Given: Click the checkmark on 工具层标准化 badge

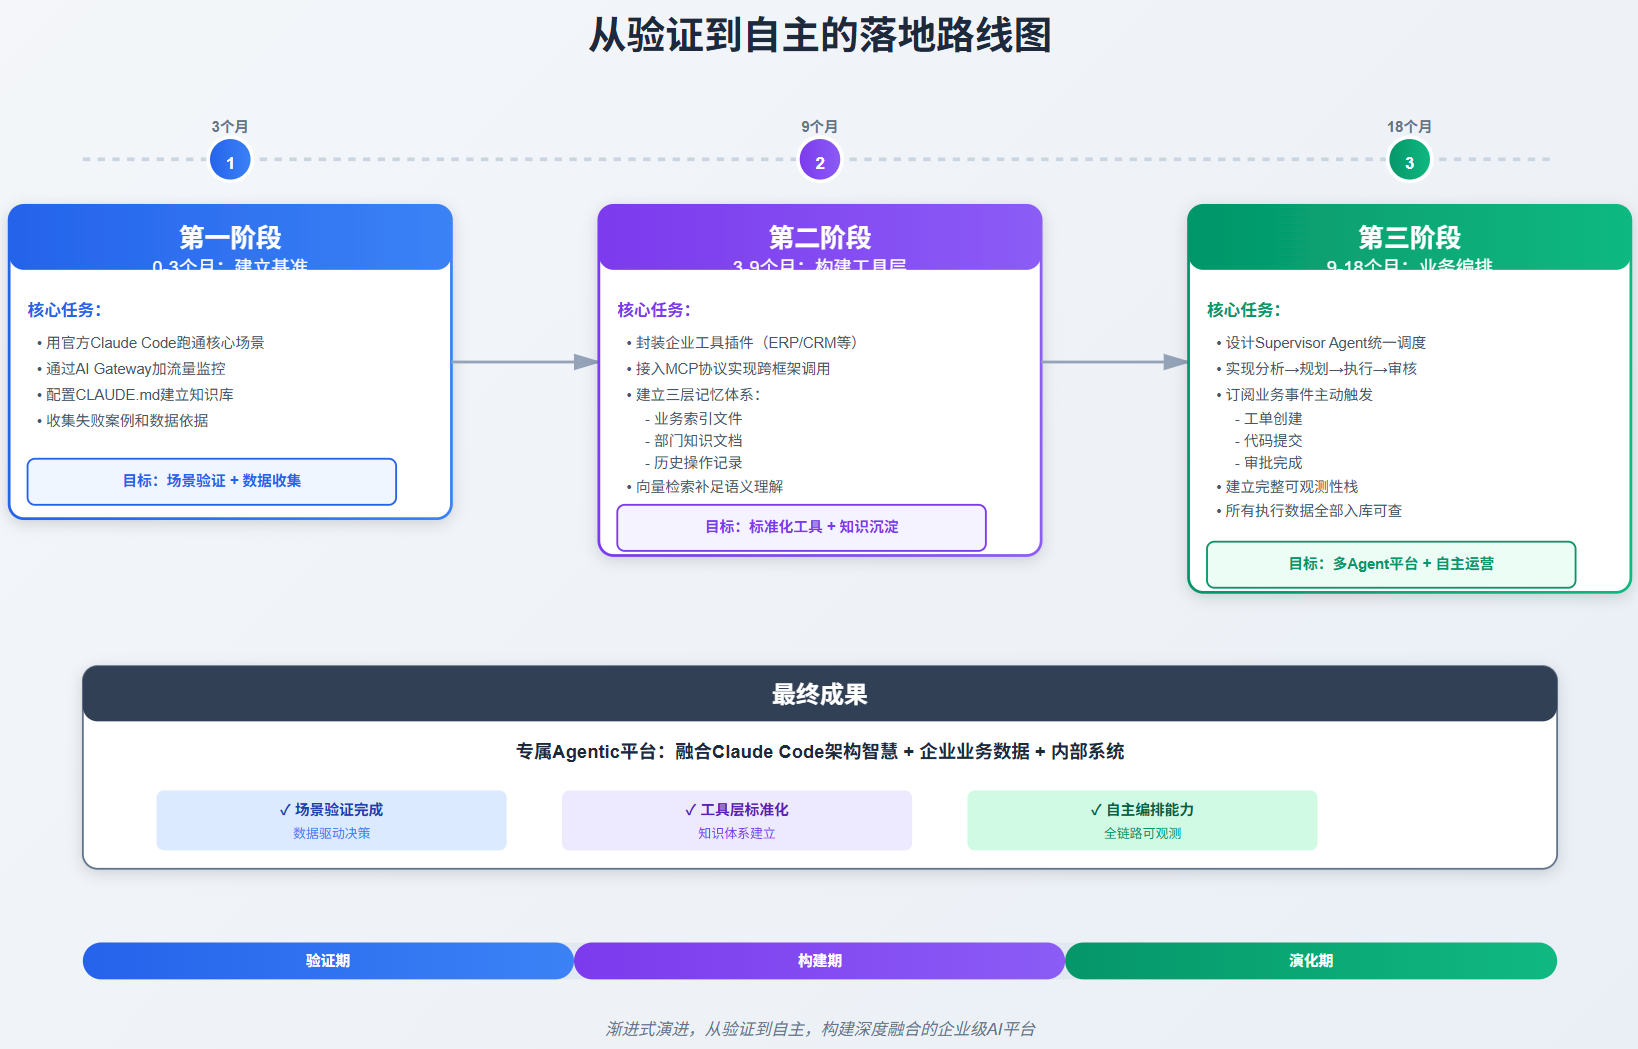Looking at the screenshot, I should [x=688, y=810].
